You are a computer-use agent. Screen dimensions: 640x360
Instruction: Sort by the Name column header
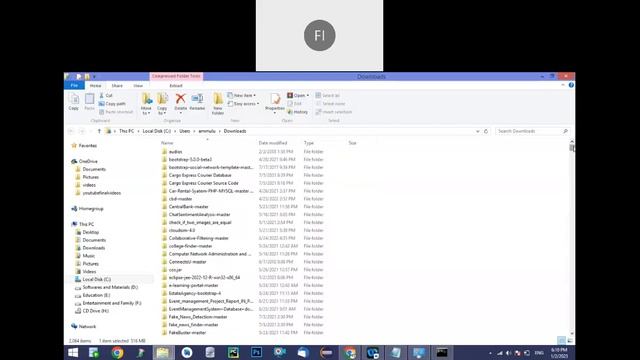point(167,143)
